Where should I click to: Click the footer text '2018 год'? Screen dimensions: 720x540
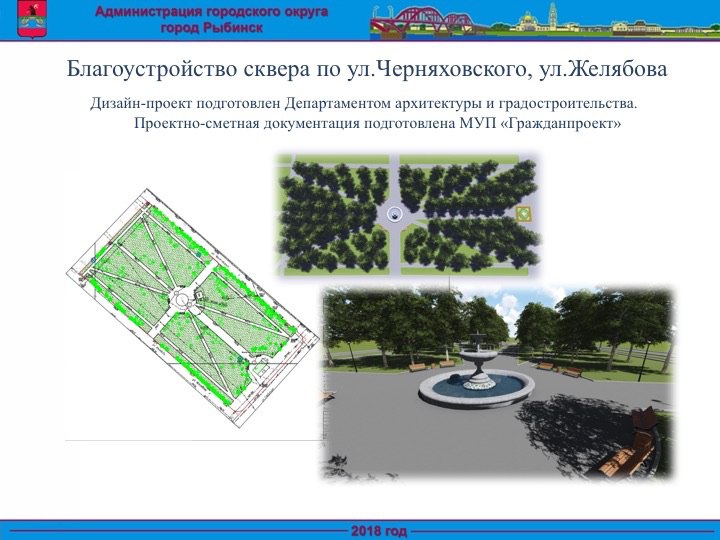click(379, 531)
